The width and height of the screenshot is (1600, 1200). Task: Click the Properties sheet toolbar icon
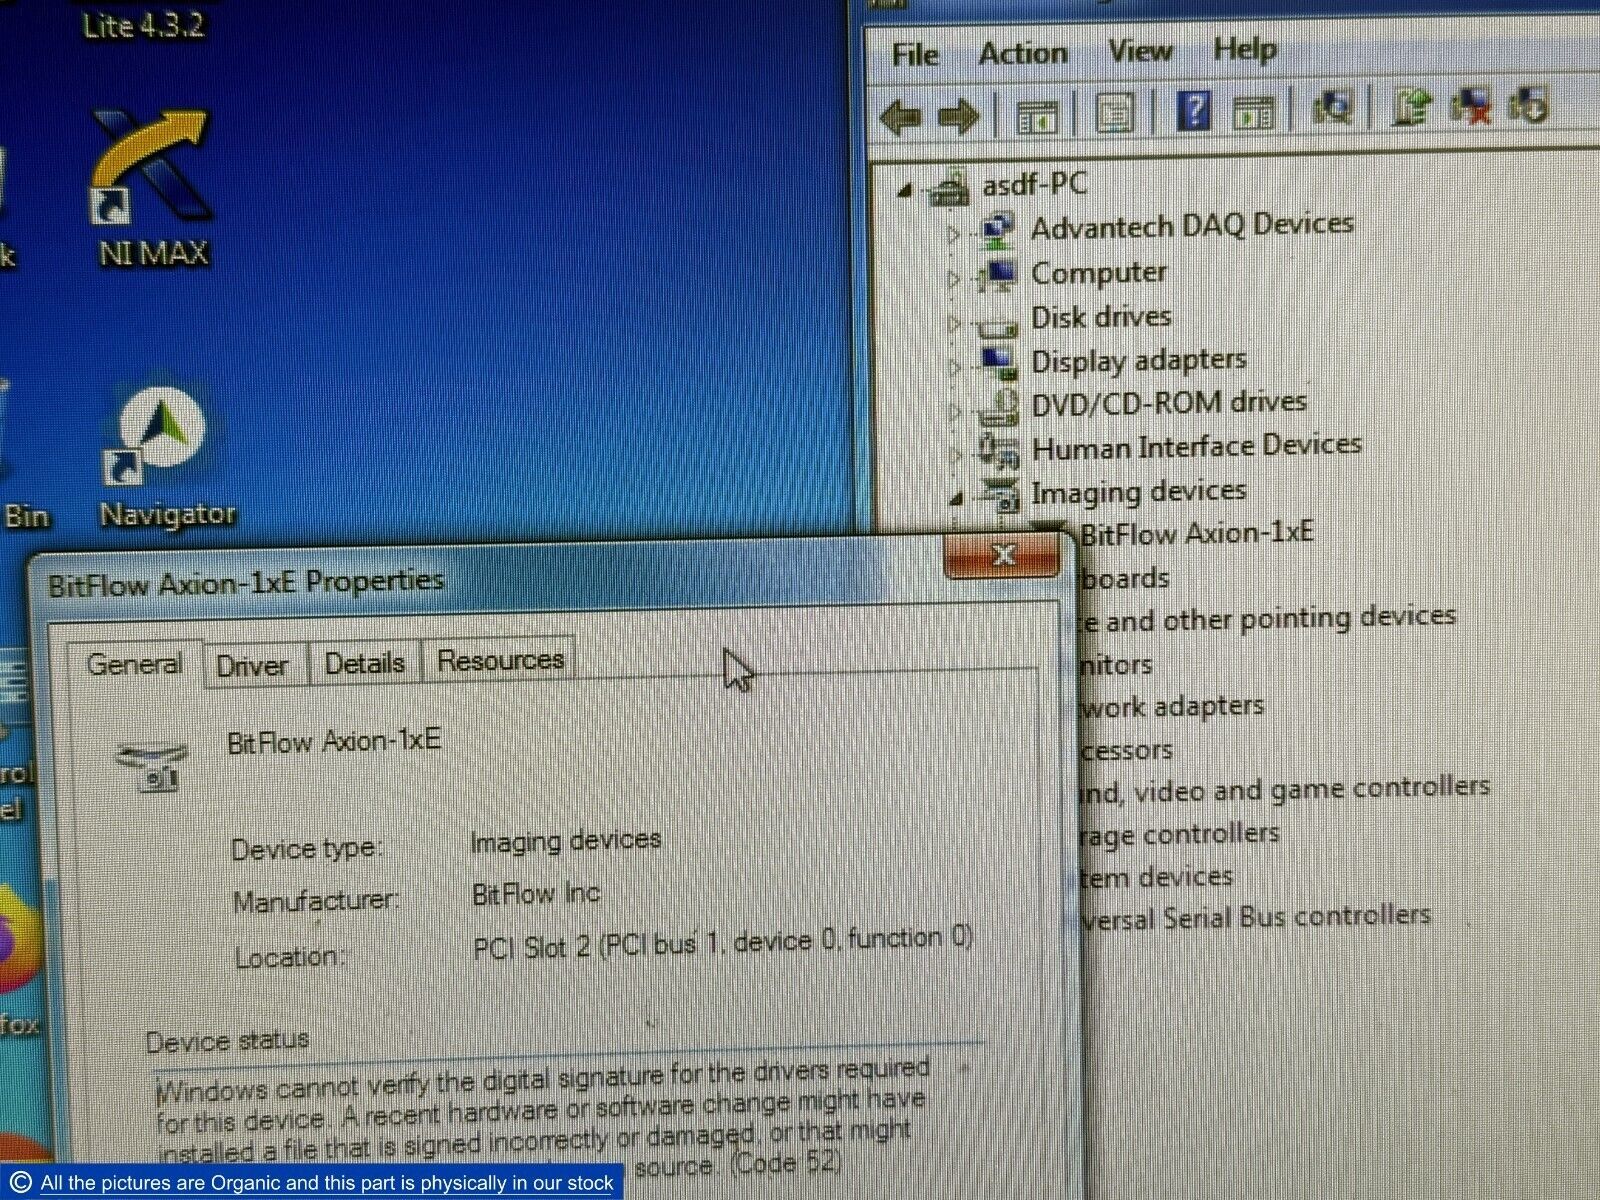point(1115,113)
